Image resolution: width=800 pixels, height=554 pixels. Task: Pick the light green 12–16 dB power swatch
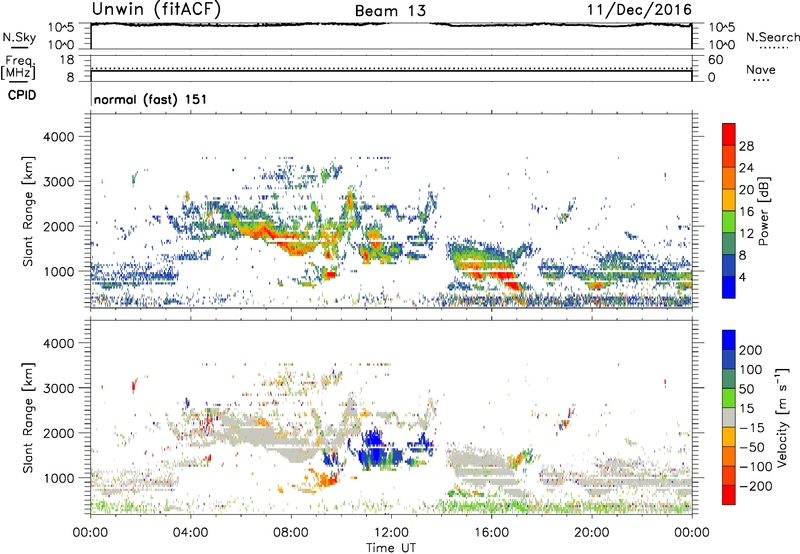[x=729, y=222]
